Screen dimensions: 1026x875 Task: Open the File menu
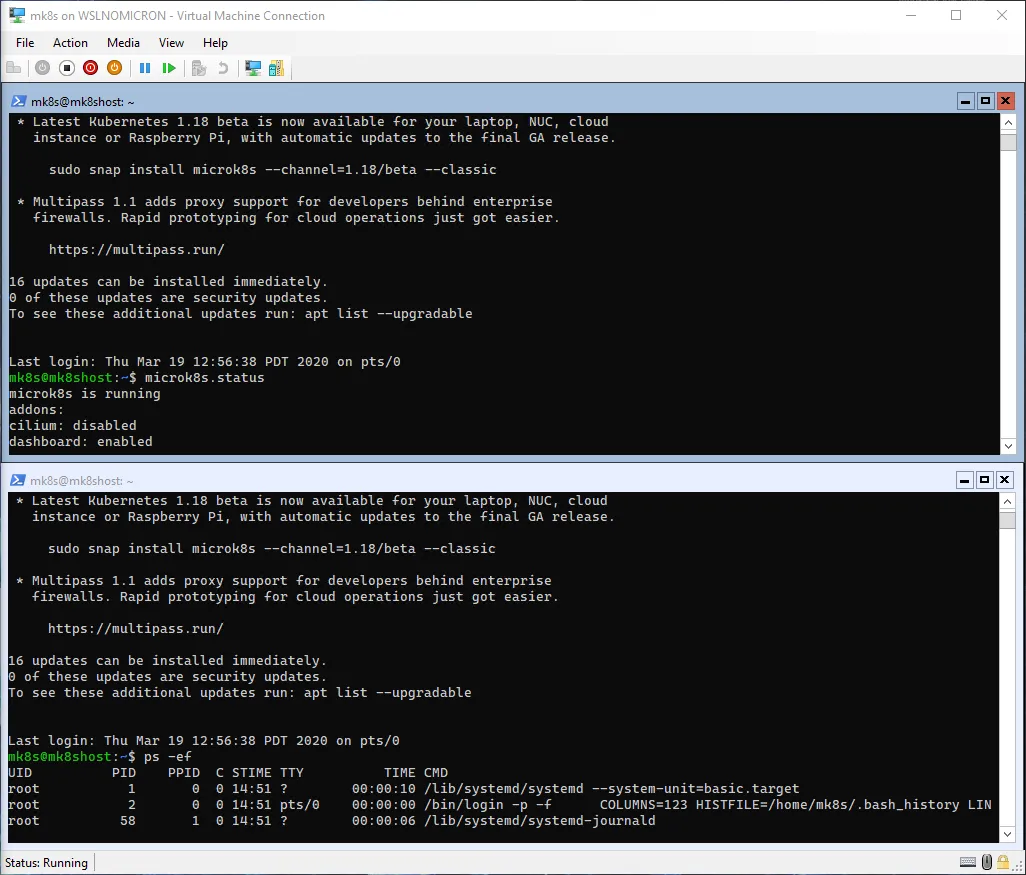[x=25, y=43]
